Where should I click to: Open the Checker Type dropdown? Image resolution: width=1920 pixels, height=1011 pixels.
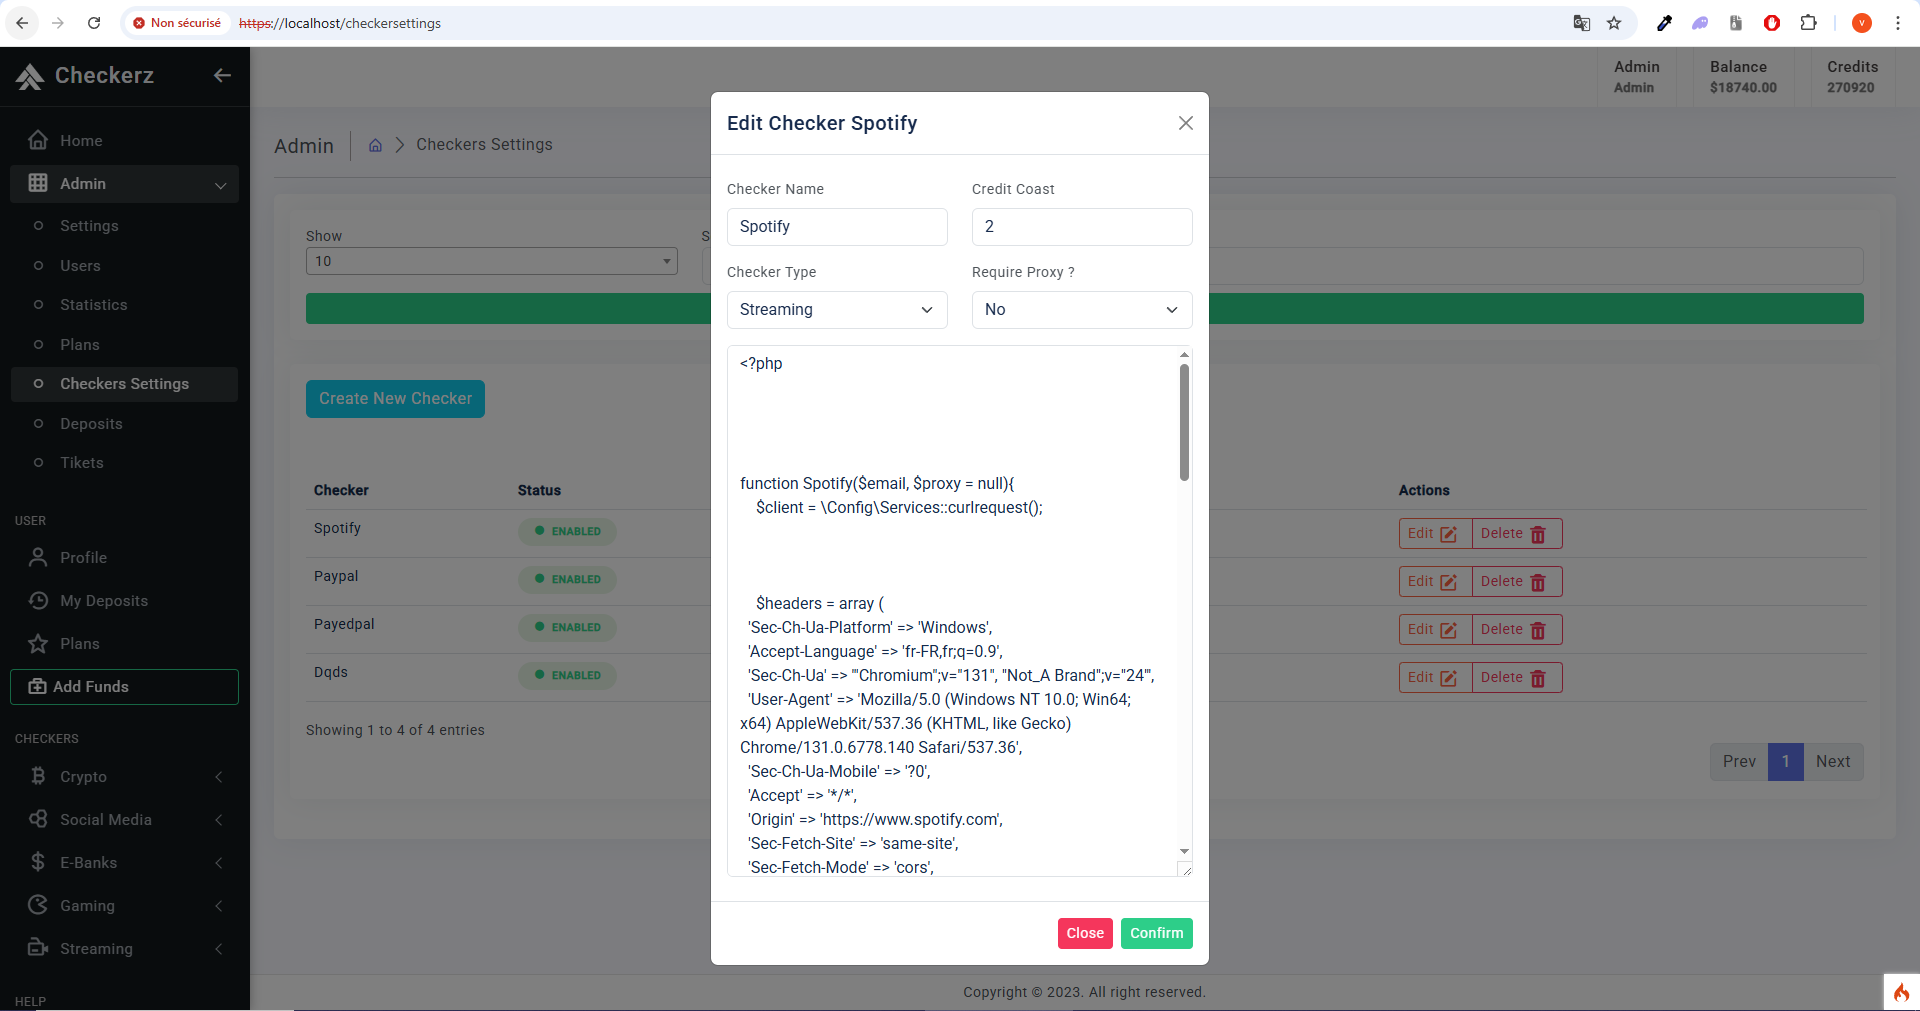(837, 310)
